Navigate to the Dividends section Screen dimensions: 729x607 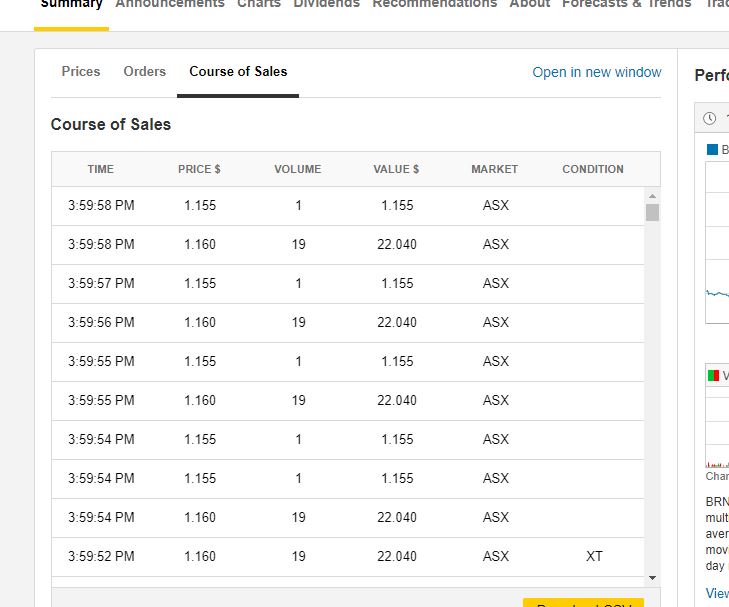pyautogui.click(x=326, y=4)
